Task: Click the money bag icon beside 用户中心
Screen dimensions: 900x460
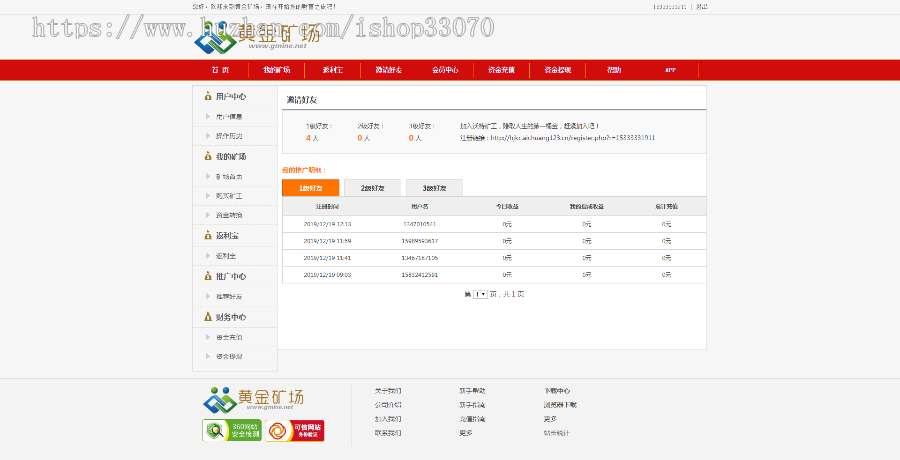Action: tap(208, 96)
